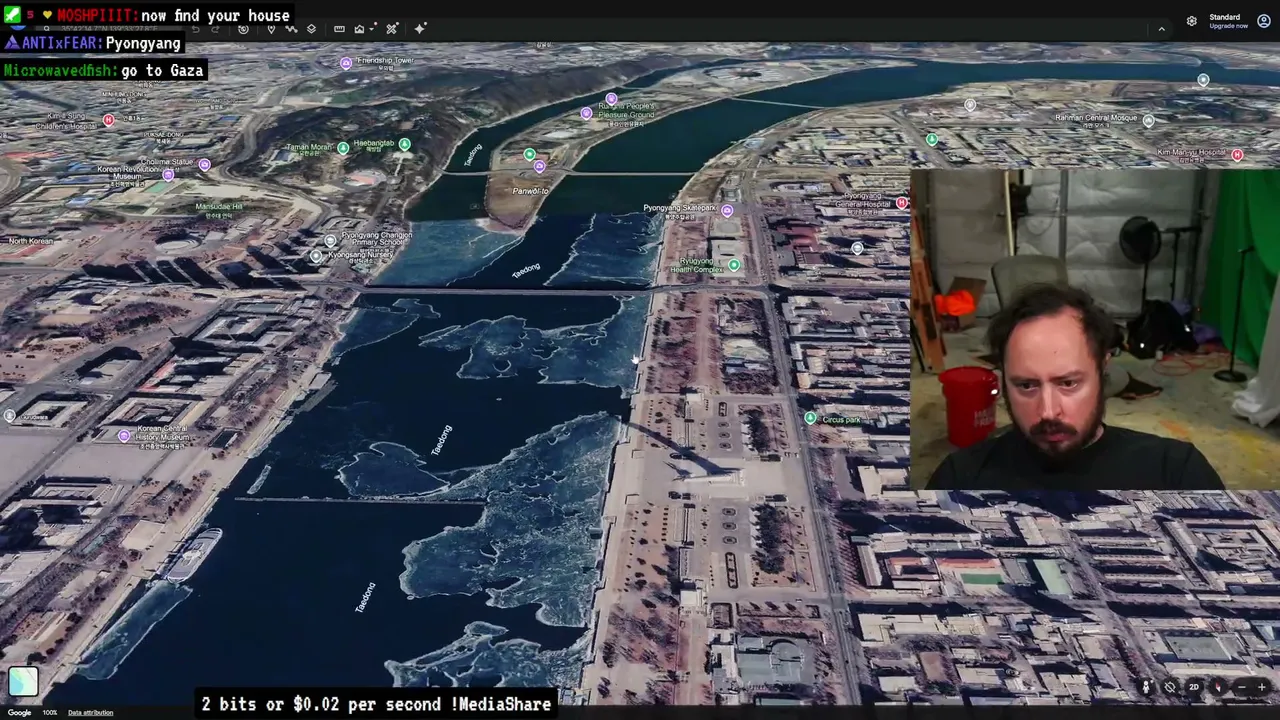The image size is (1280, 720).
Task: Select the draw path or polygon tool
Action: click(x=291, y=29)
